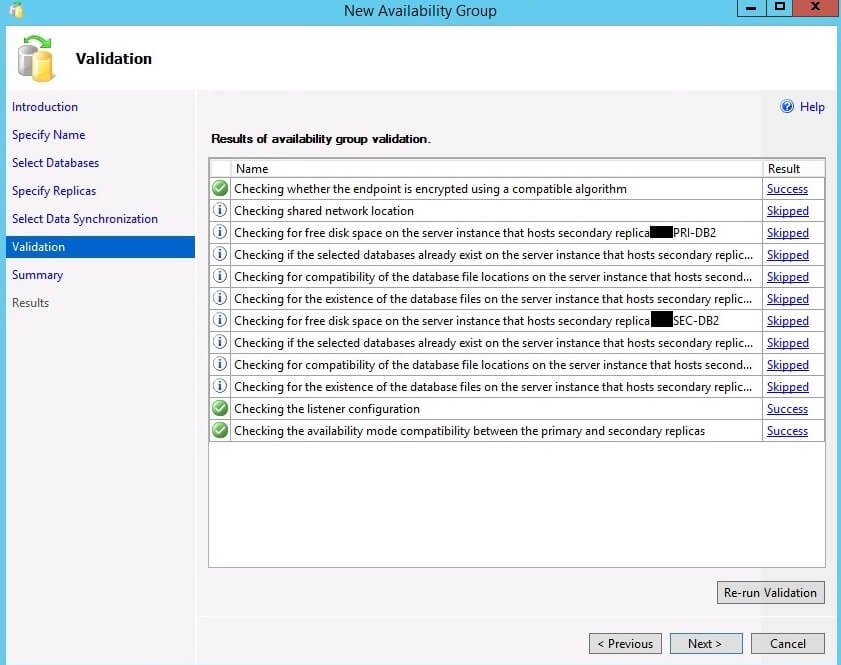Go to Specify Name step
841x665 pixels.
coord(48,135)
